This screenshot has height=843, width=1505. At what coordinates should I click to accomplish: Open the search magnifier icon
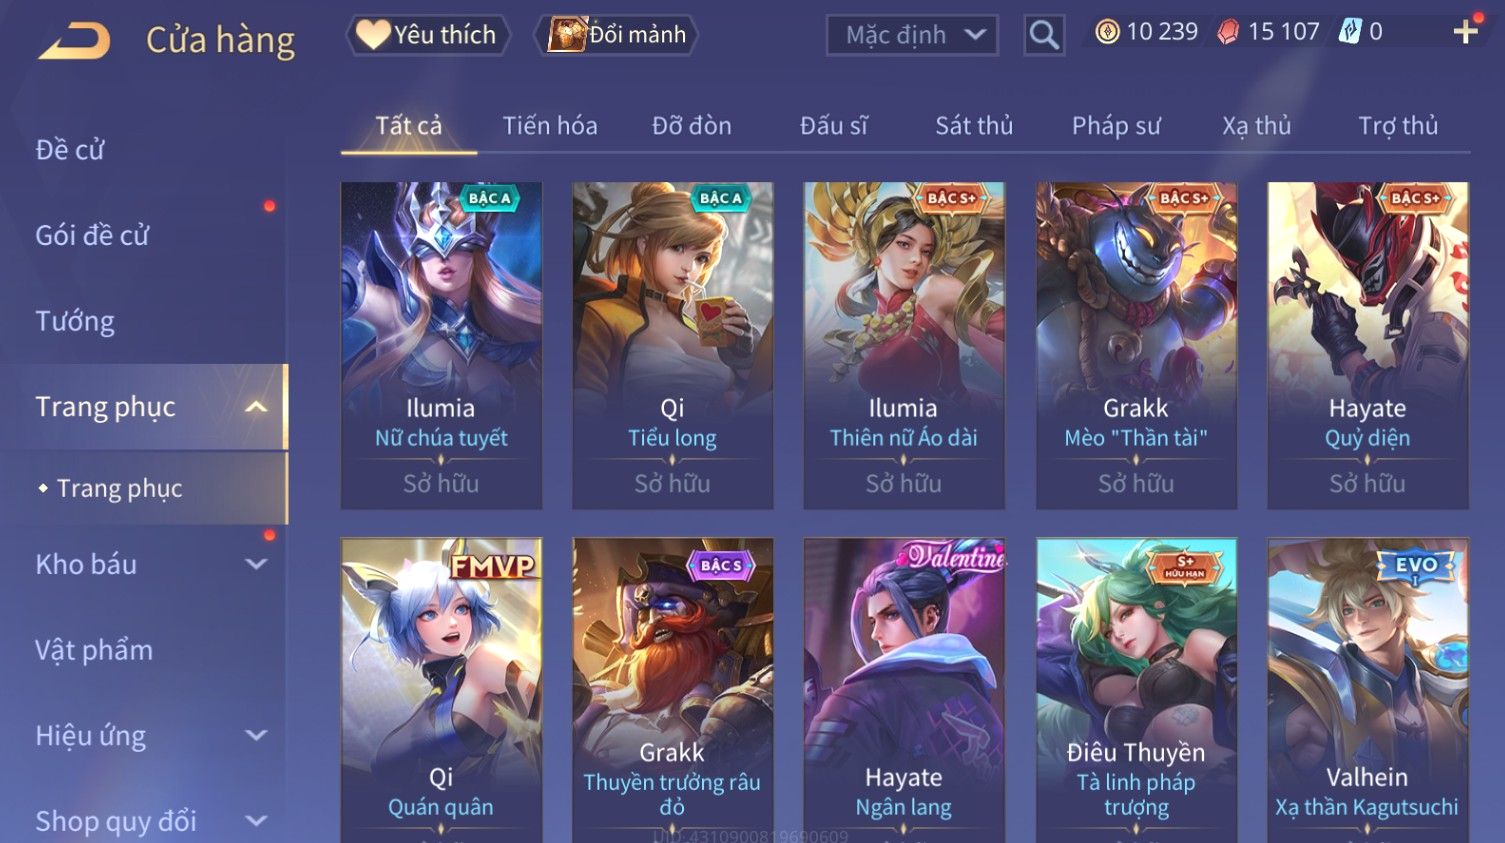click(1044, 36)
